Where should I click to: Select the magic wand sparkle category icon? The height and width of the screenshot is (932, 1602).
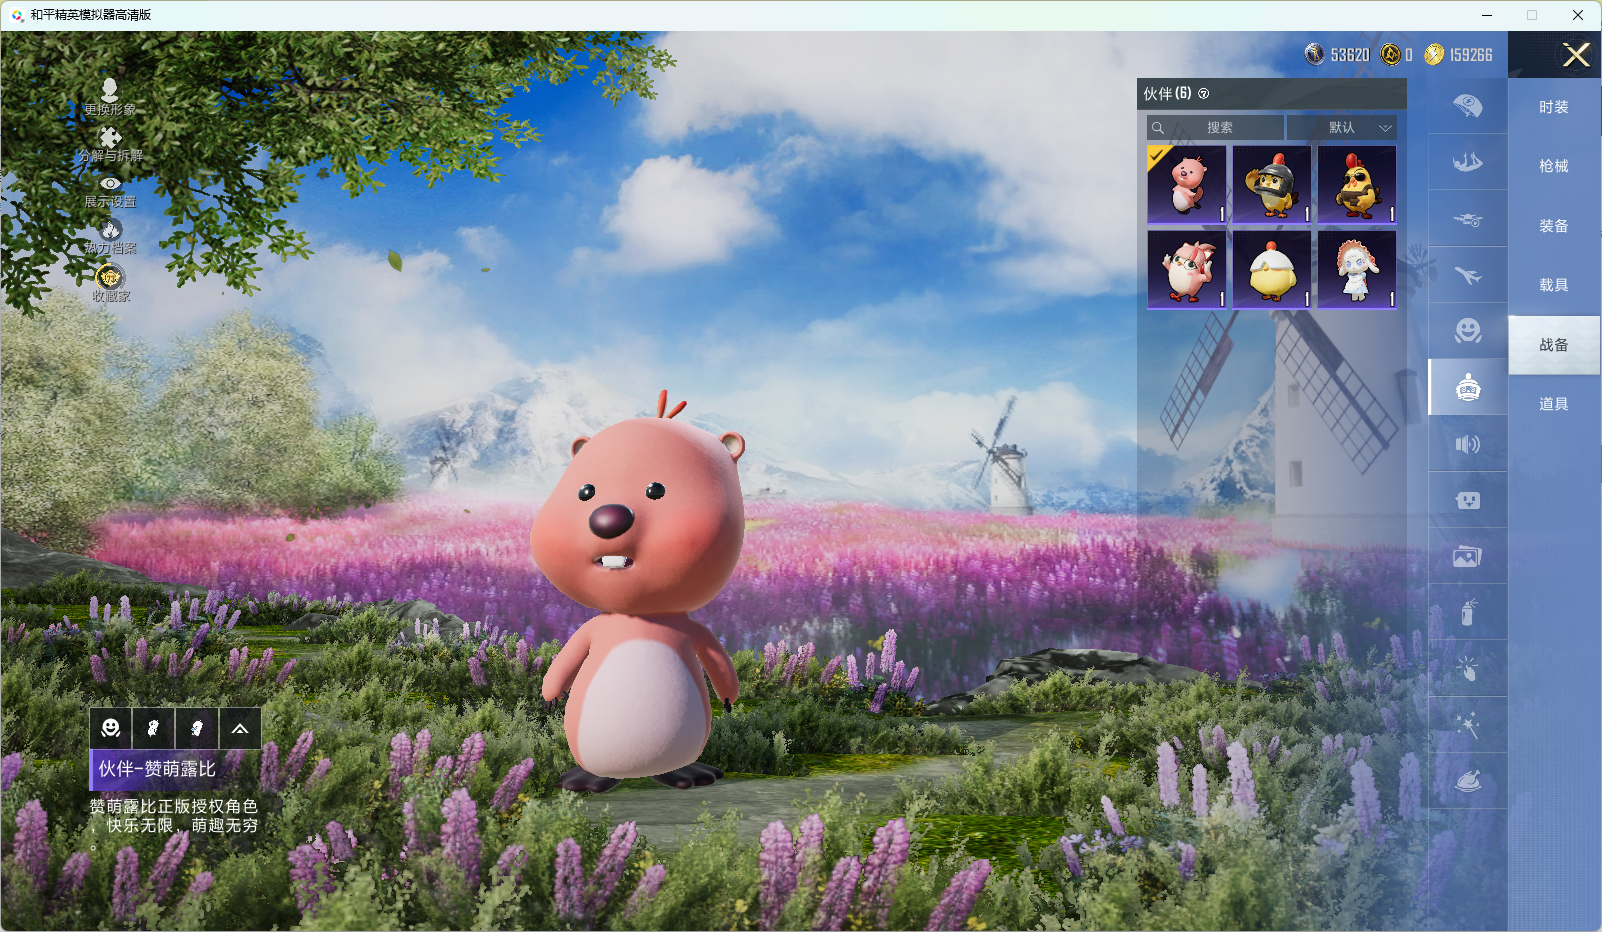pyautogui.click(x=1467, y=725)
